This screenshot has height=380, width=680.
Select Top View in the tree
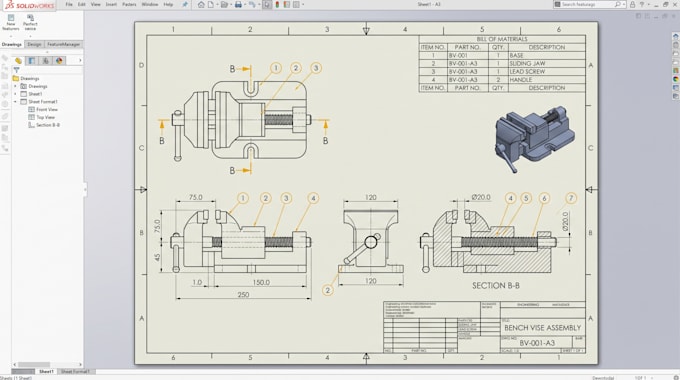[42, 117]
